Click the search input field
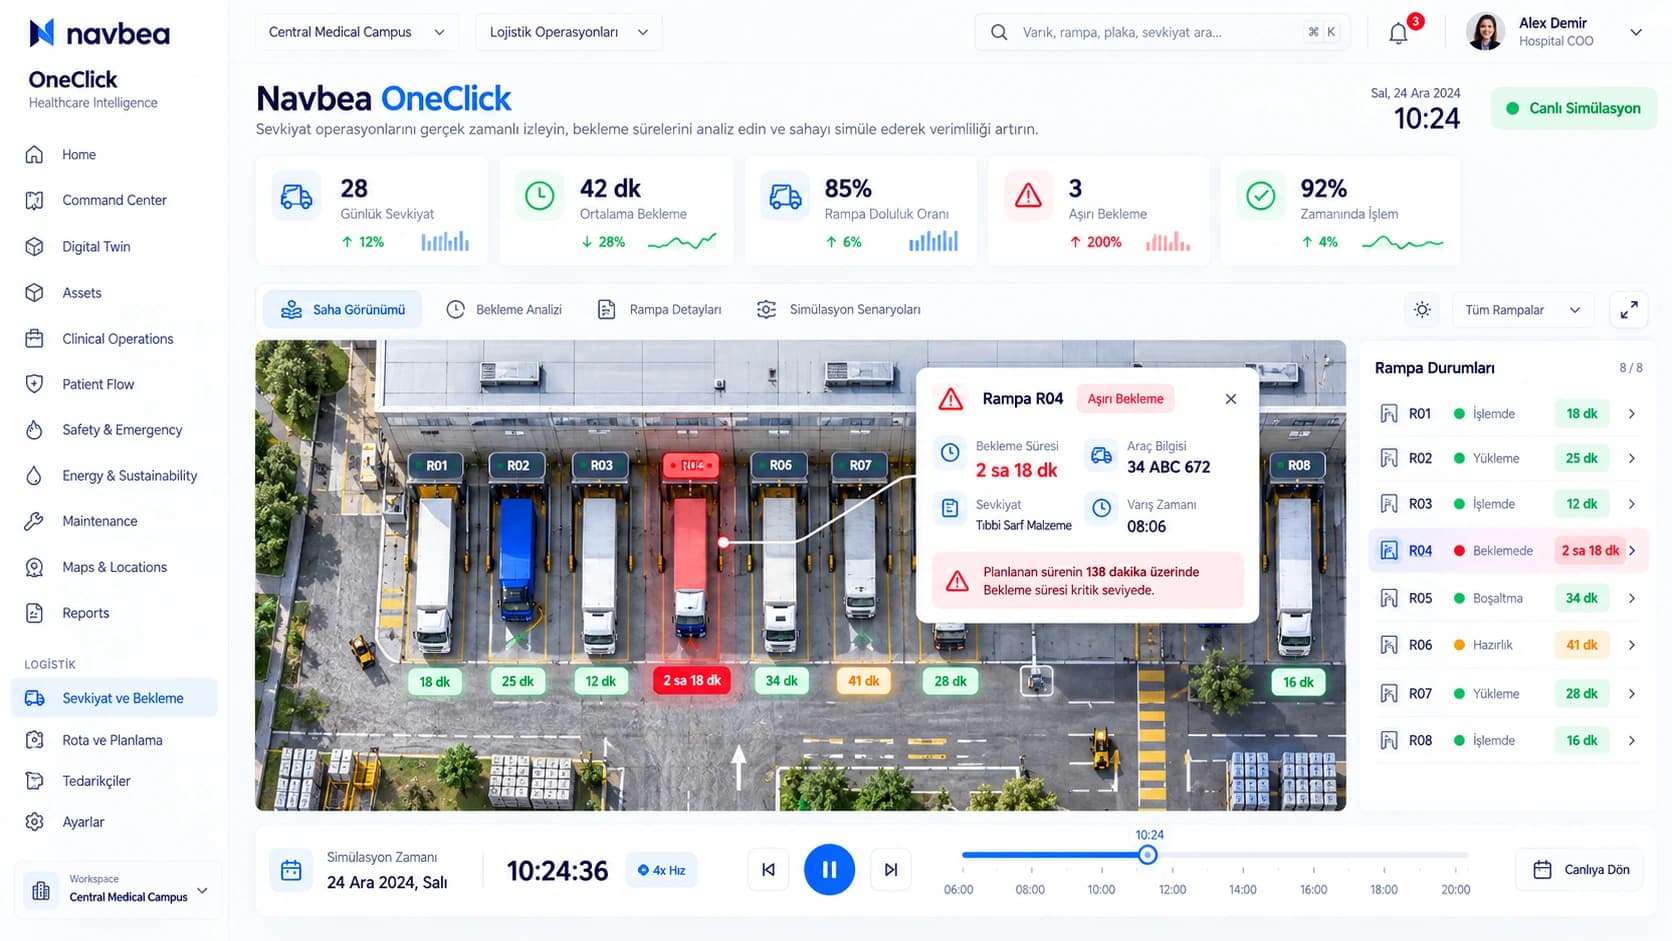The width and height of the screenshot is (1672, 941). coord(1162,32)
